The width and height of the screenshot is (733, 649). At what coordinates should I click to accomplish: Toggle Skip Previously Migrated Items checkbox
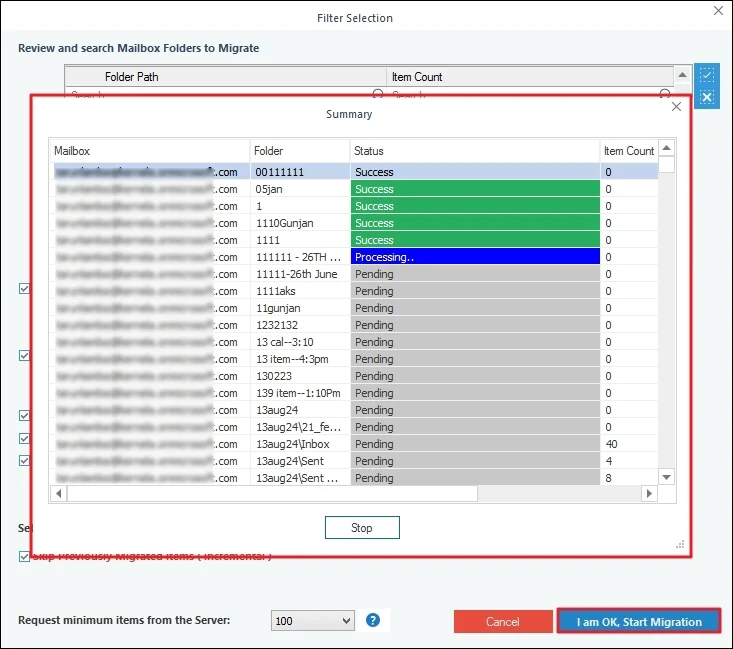pos(24,556)
